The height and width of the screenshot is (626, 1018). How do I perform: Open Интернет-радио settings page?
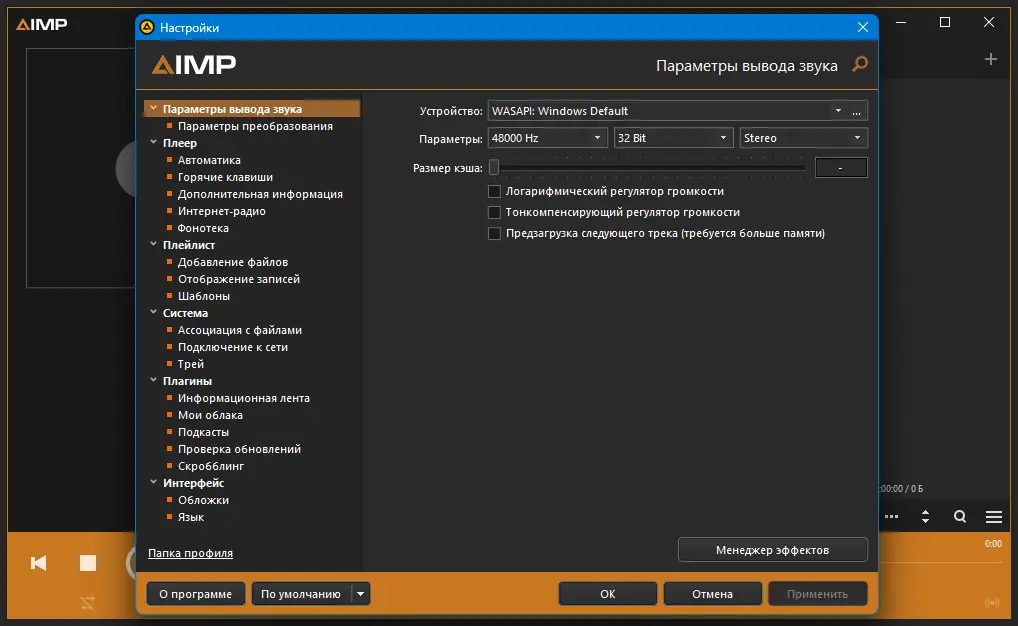click(x=221, y=211)
